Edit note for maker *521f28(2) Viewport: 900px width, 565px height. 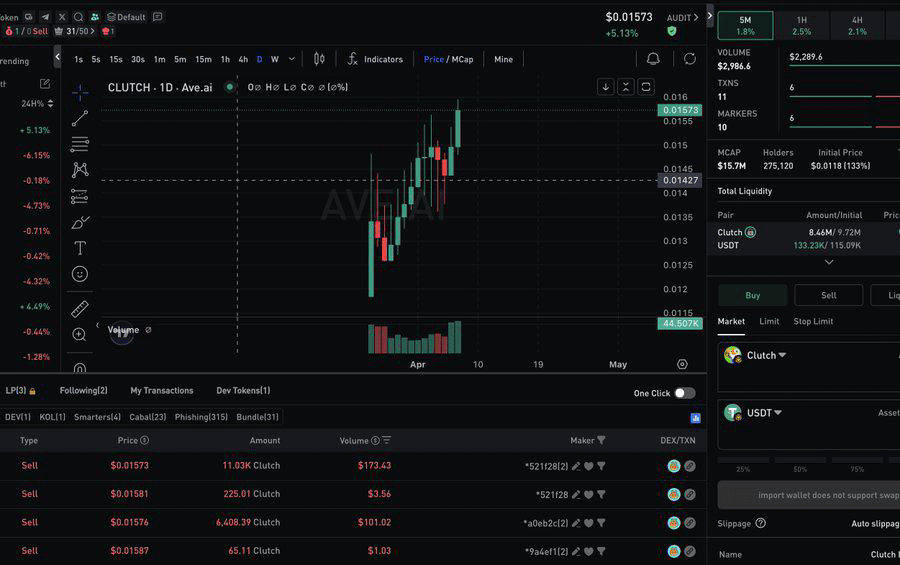pyautogui.click(x=576, y=466)
